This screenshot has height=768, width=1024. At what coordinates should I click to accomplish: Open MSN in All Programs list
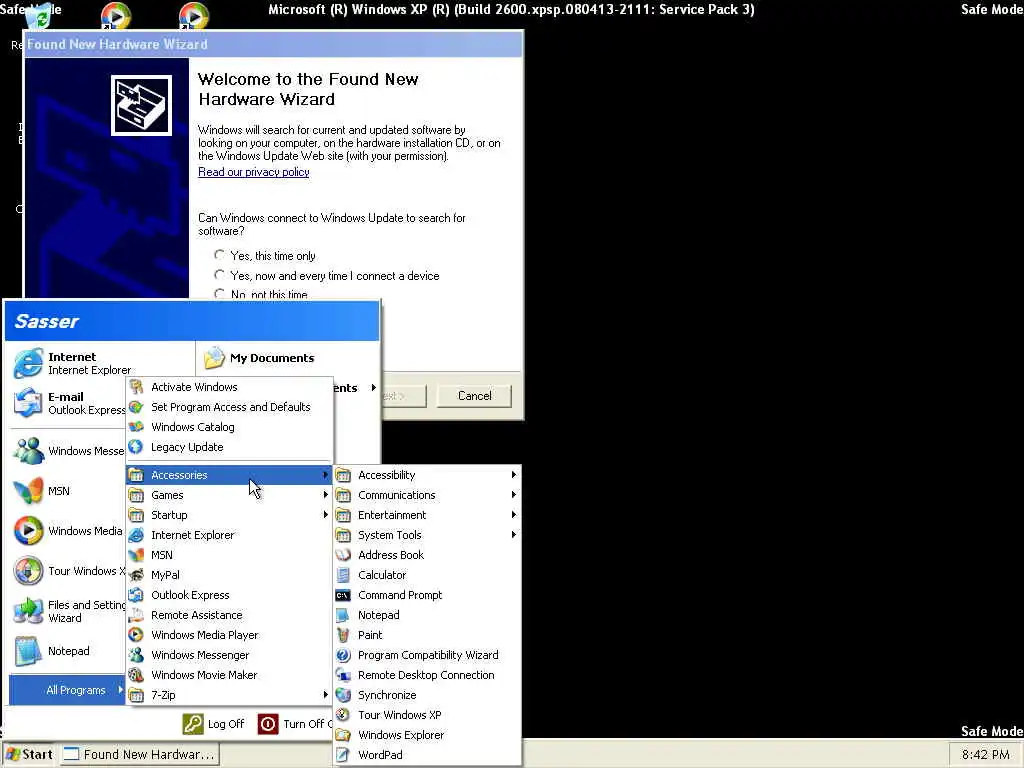[x=229, y=554]
